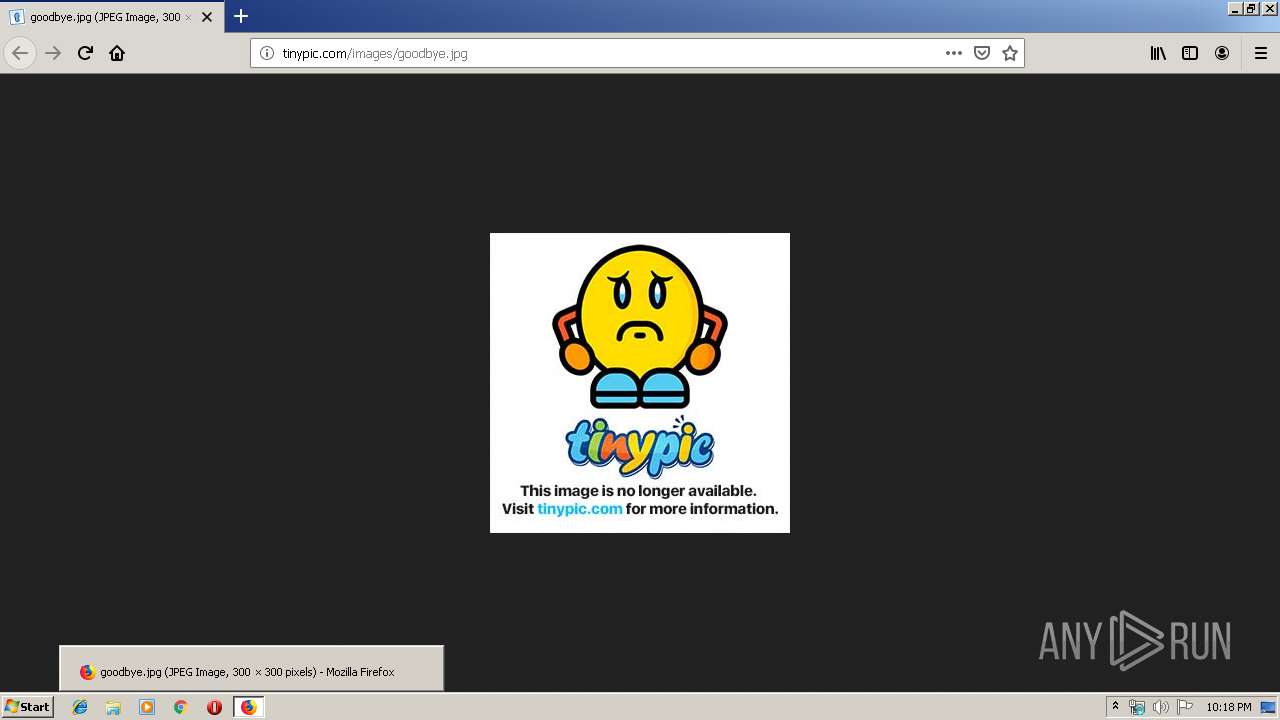
Task: Open the Library menu
Action: 1158,53
